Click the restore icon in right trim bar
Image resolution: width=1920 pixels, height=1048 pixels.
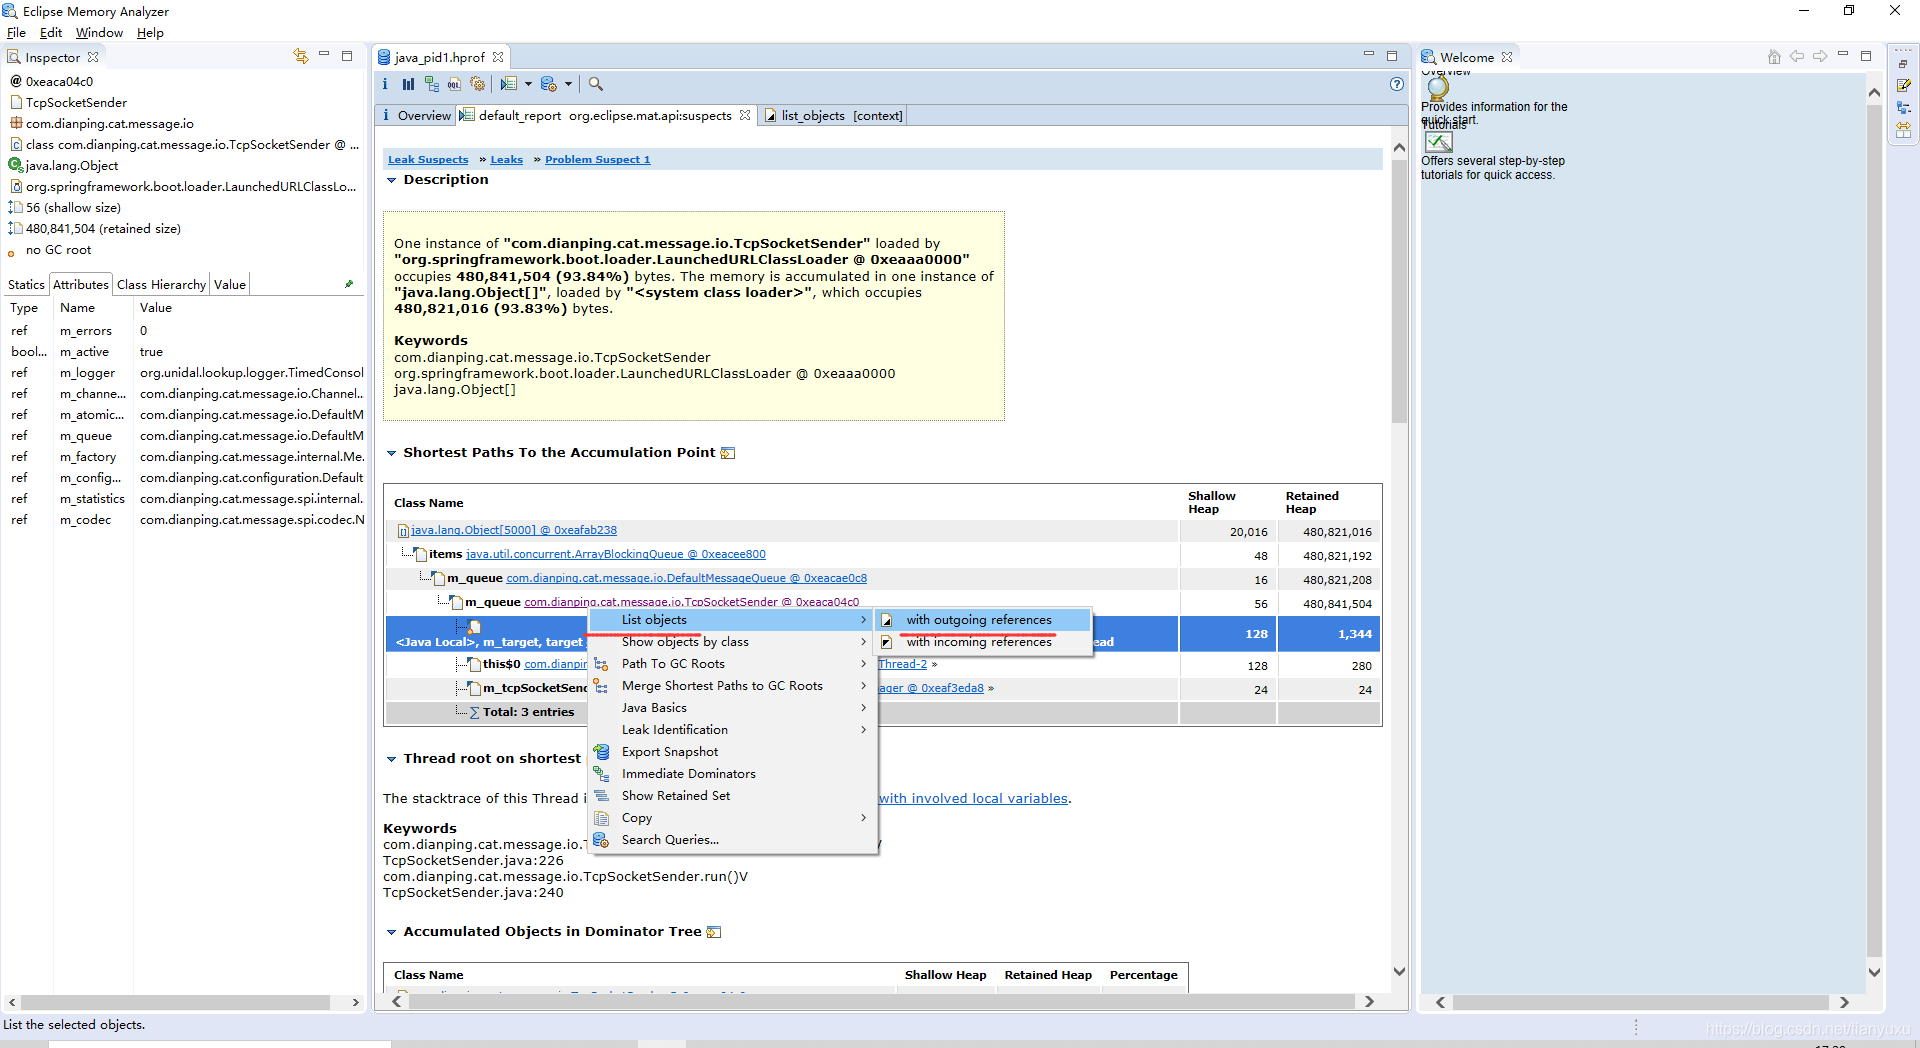1903,63
